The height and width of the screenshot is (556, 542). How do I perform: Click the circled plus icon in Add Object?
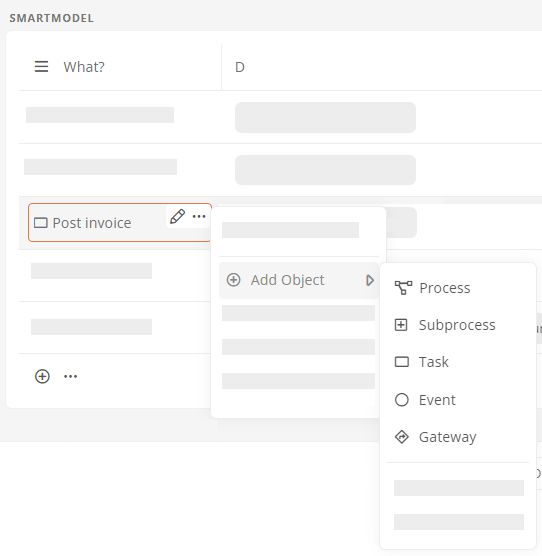[234, 280]
